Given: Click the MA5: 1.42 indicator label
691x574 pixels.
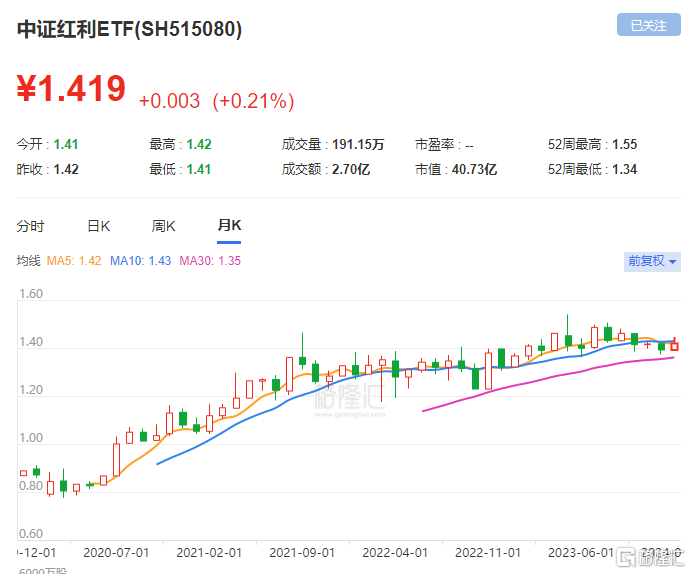Looking at the screenshot, I should click(74, 261).
